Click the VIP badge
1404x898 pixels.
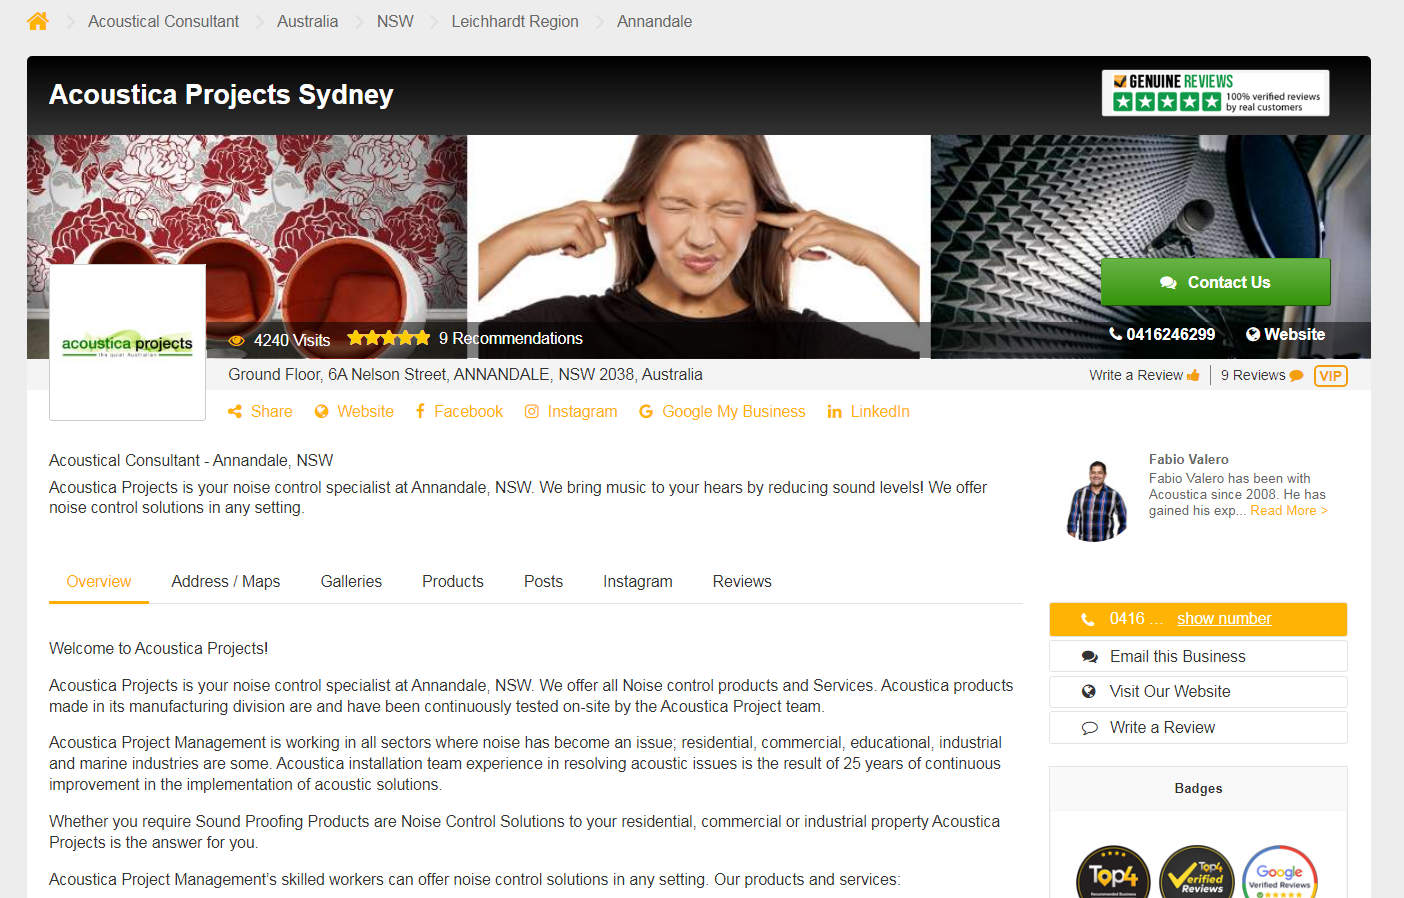click(1330, 376)
